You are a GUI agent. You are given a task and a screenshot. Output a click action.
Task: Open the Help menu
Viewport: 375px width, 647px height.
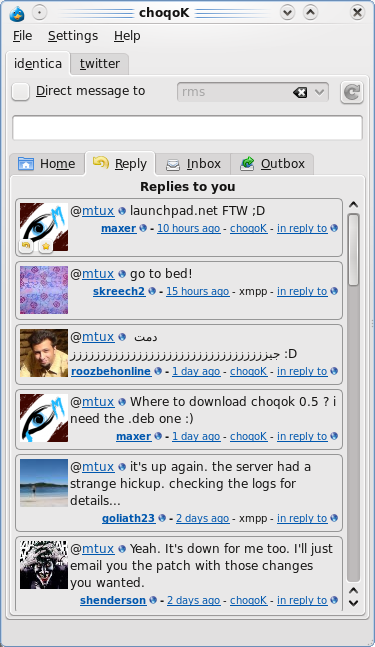(127, 36)
